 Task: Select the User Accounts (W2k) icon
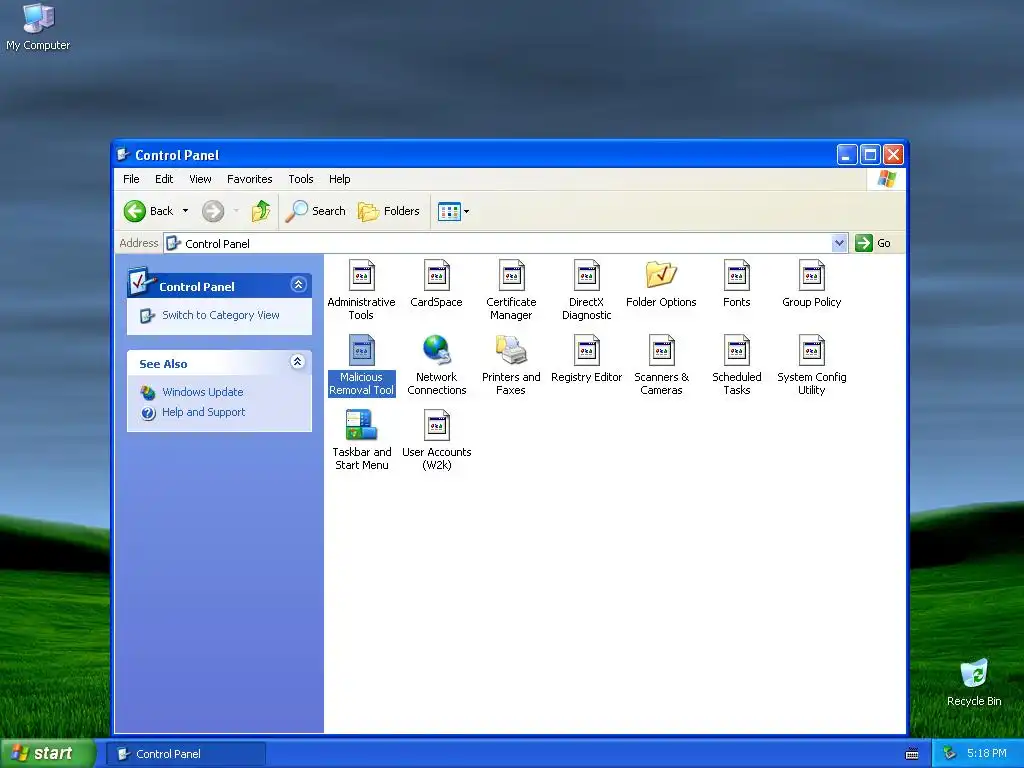coord(436,426)
